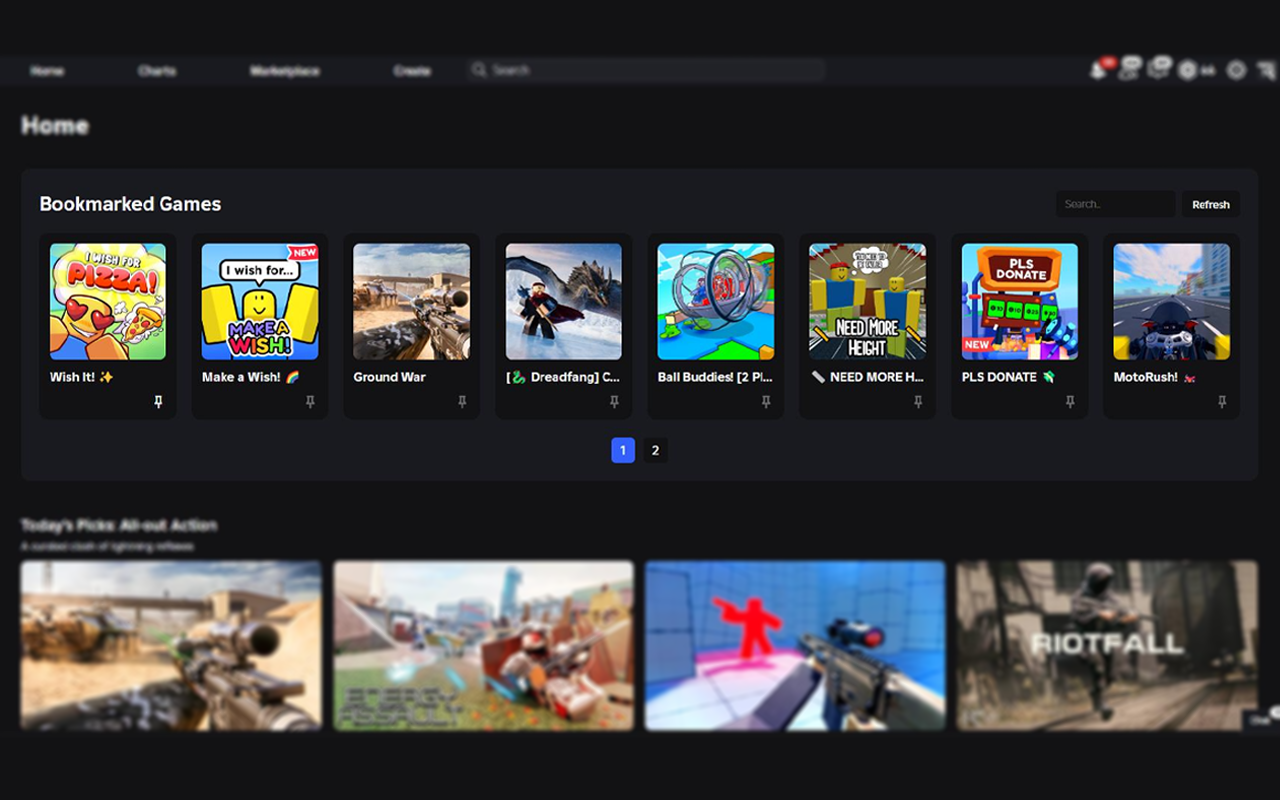Click the search magnifier icon in the navbar
This screenshot has width=1280, height=800.
(x=479, y=70)
